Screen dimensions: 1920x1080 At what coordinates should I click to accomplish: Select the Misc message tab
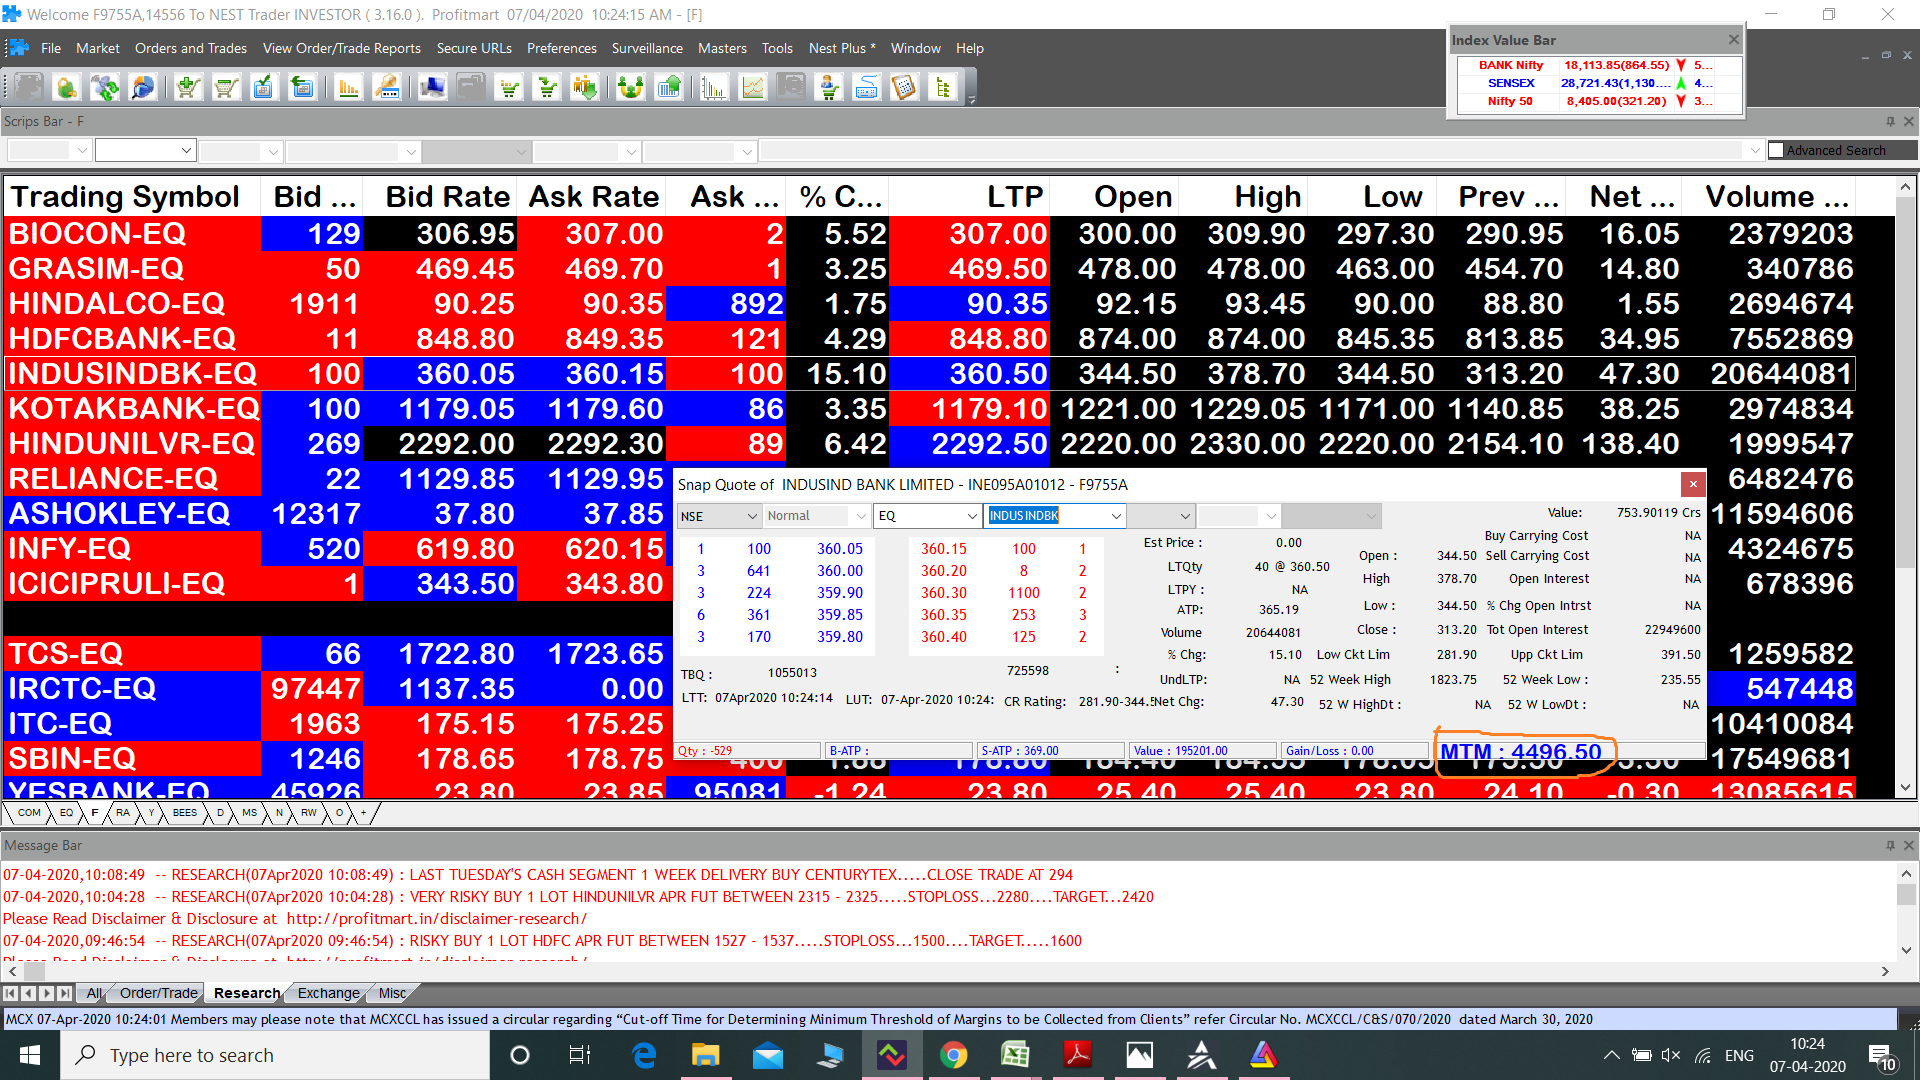pos(392,993)
